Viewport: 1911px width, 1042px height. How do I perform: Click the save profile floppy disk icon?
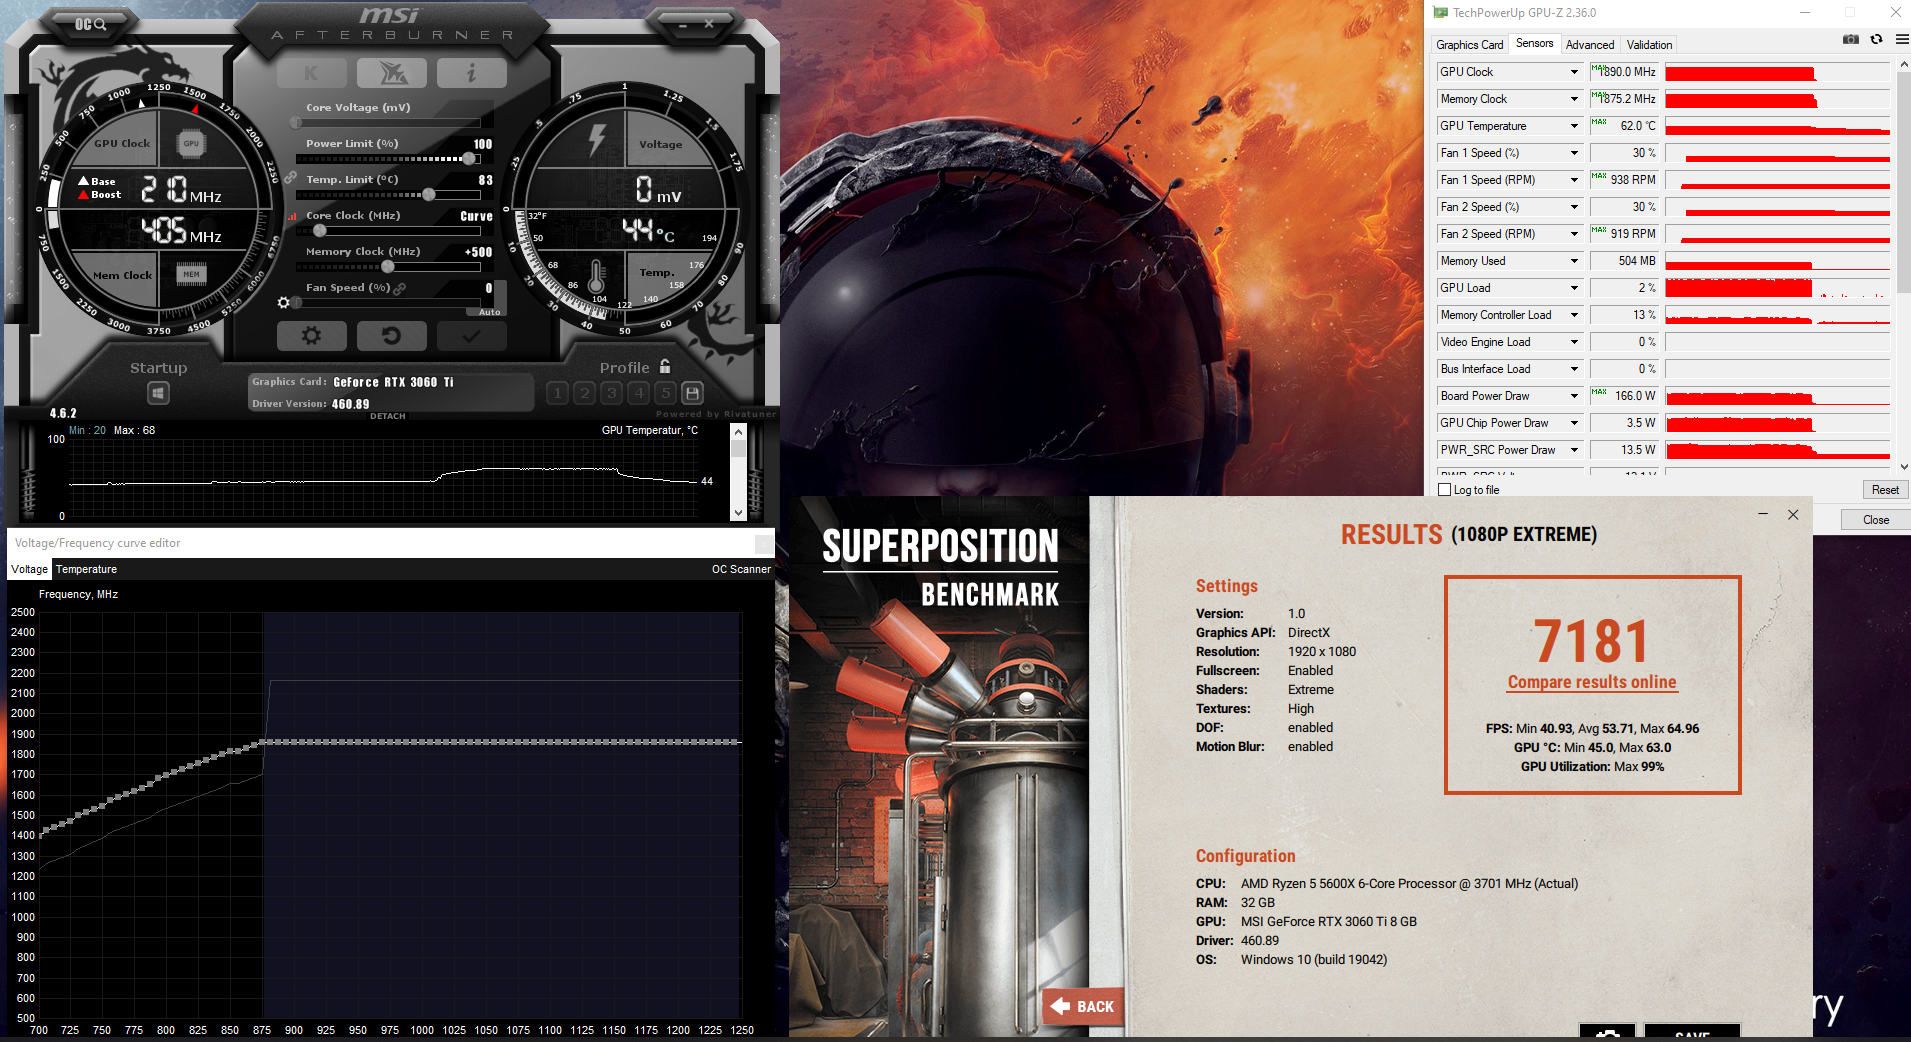pos(692,393)
